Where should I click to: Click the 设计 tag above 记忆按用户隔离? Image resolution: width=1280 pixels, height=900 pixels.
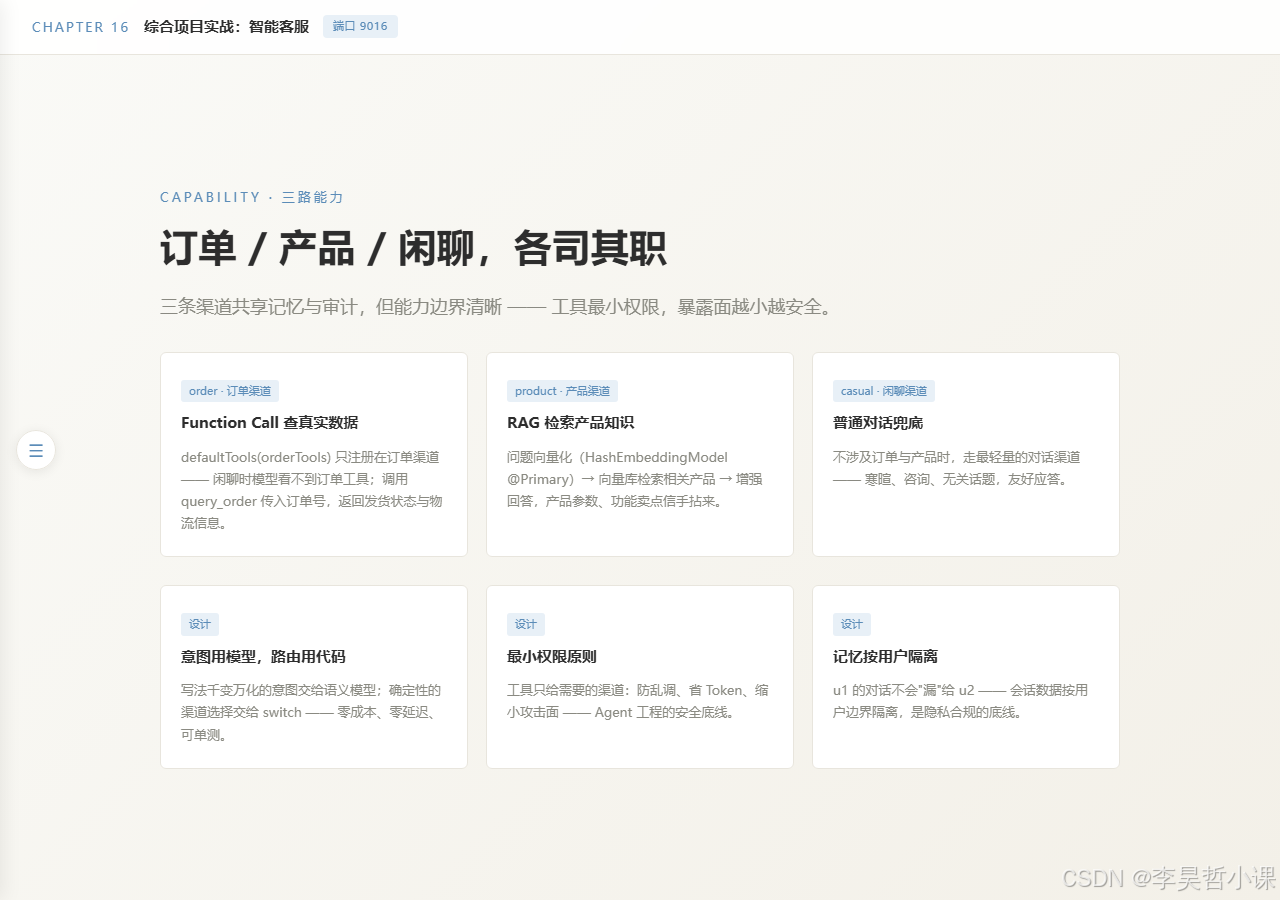click(x=852, y=624)
